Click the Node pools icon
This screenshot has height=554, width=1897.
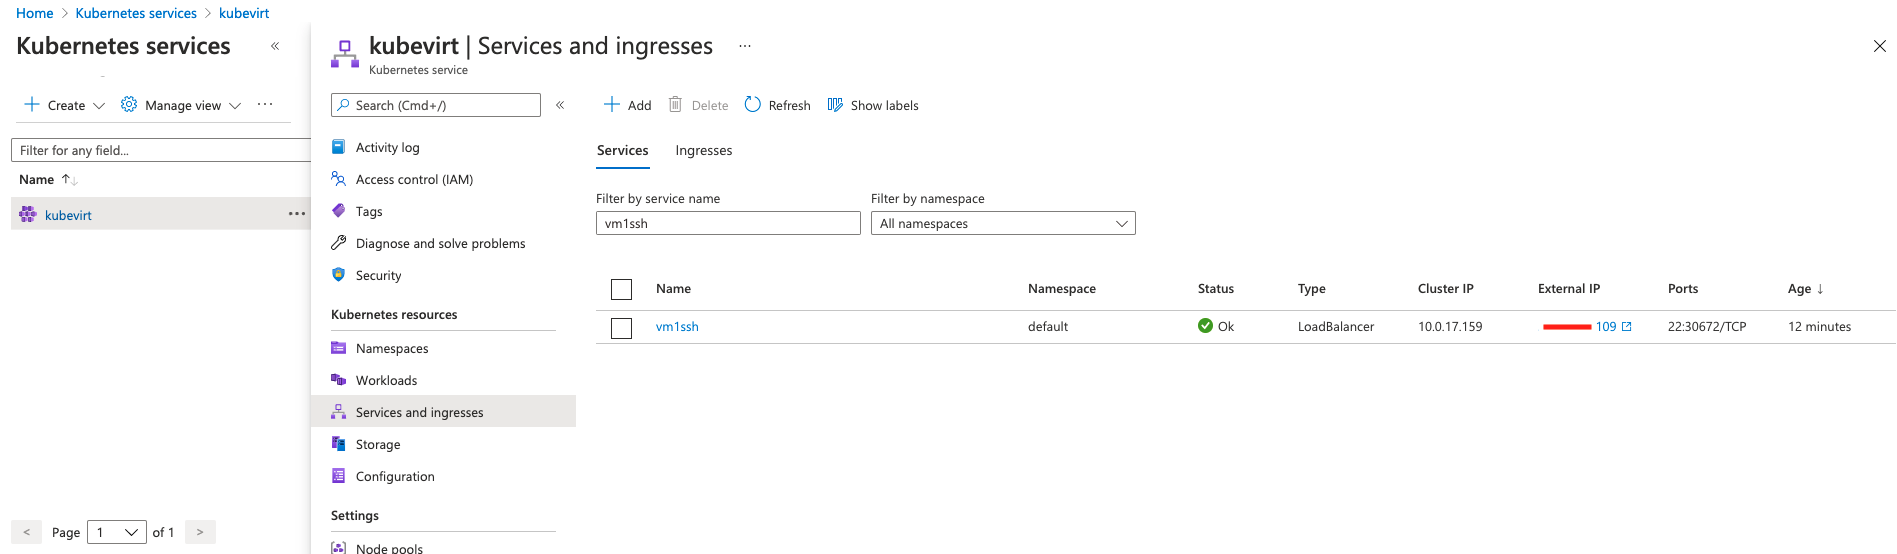[339, 548]
